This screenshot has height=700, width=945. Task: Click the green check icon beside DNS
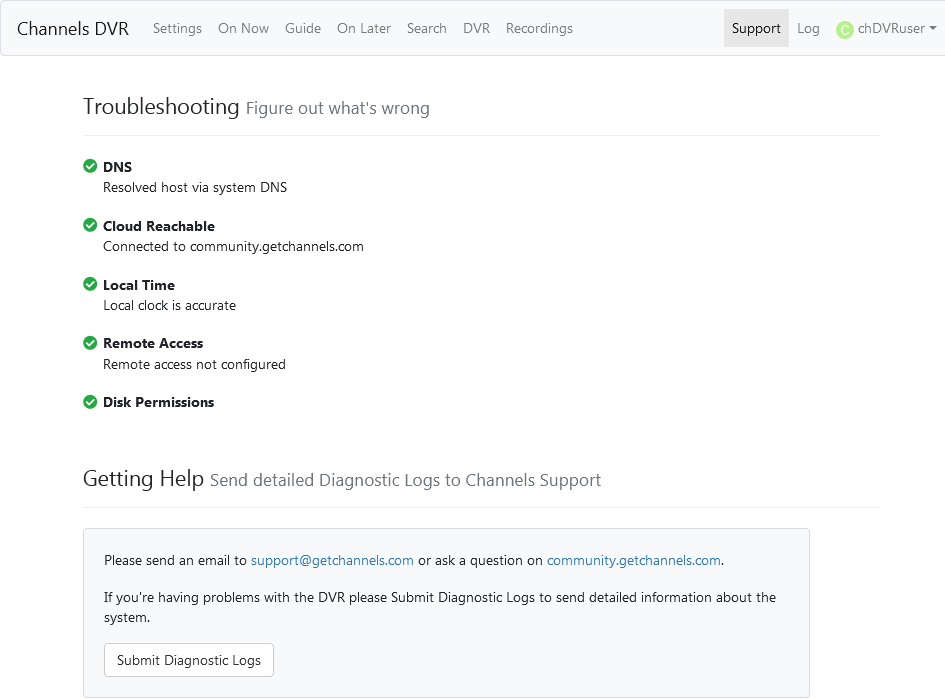point(90,167)
